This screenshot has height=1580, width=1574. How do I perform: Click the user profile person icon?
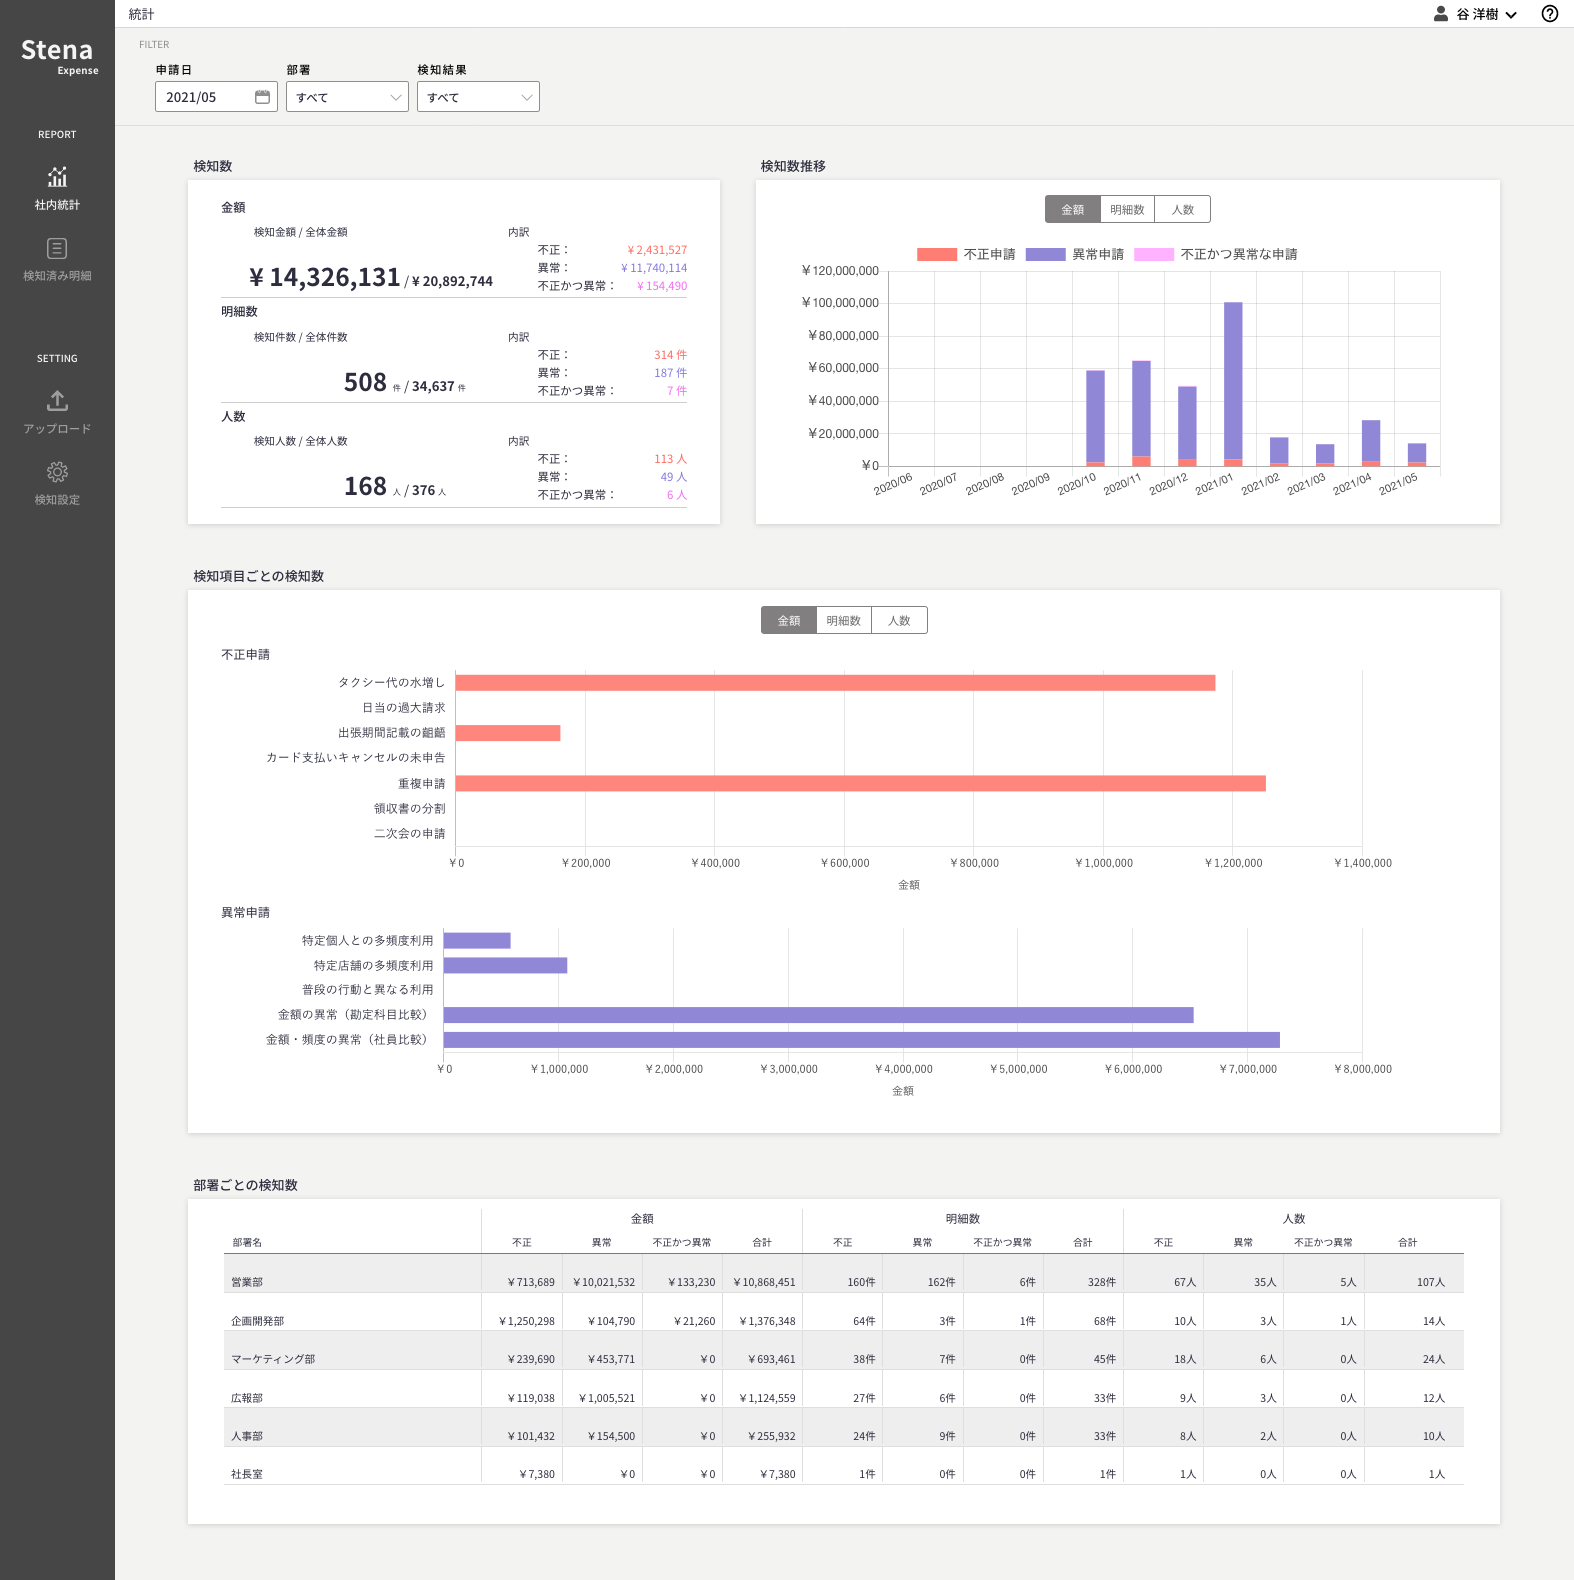coord(1441,14)
